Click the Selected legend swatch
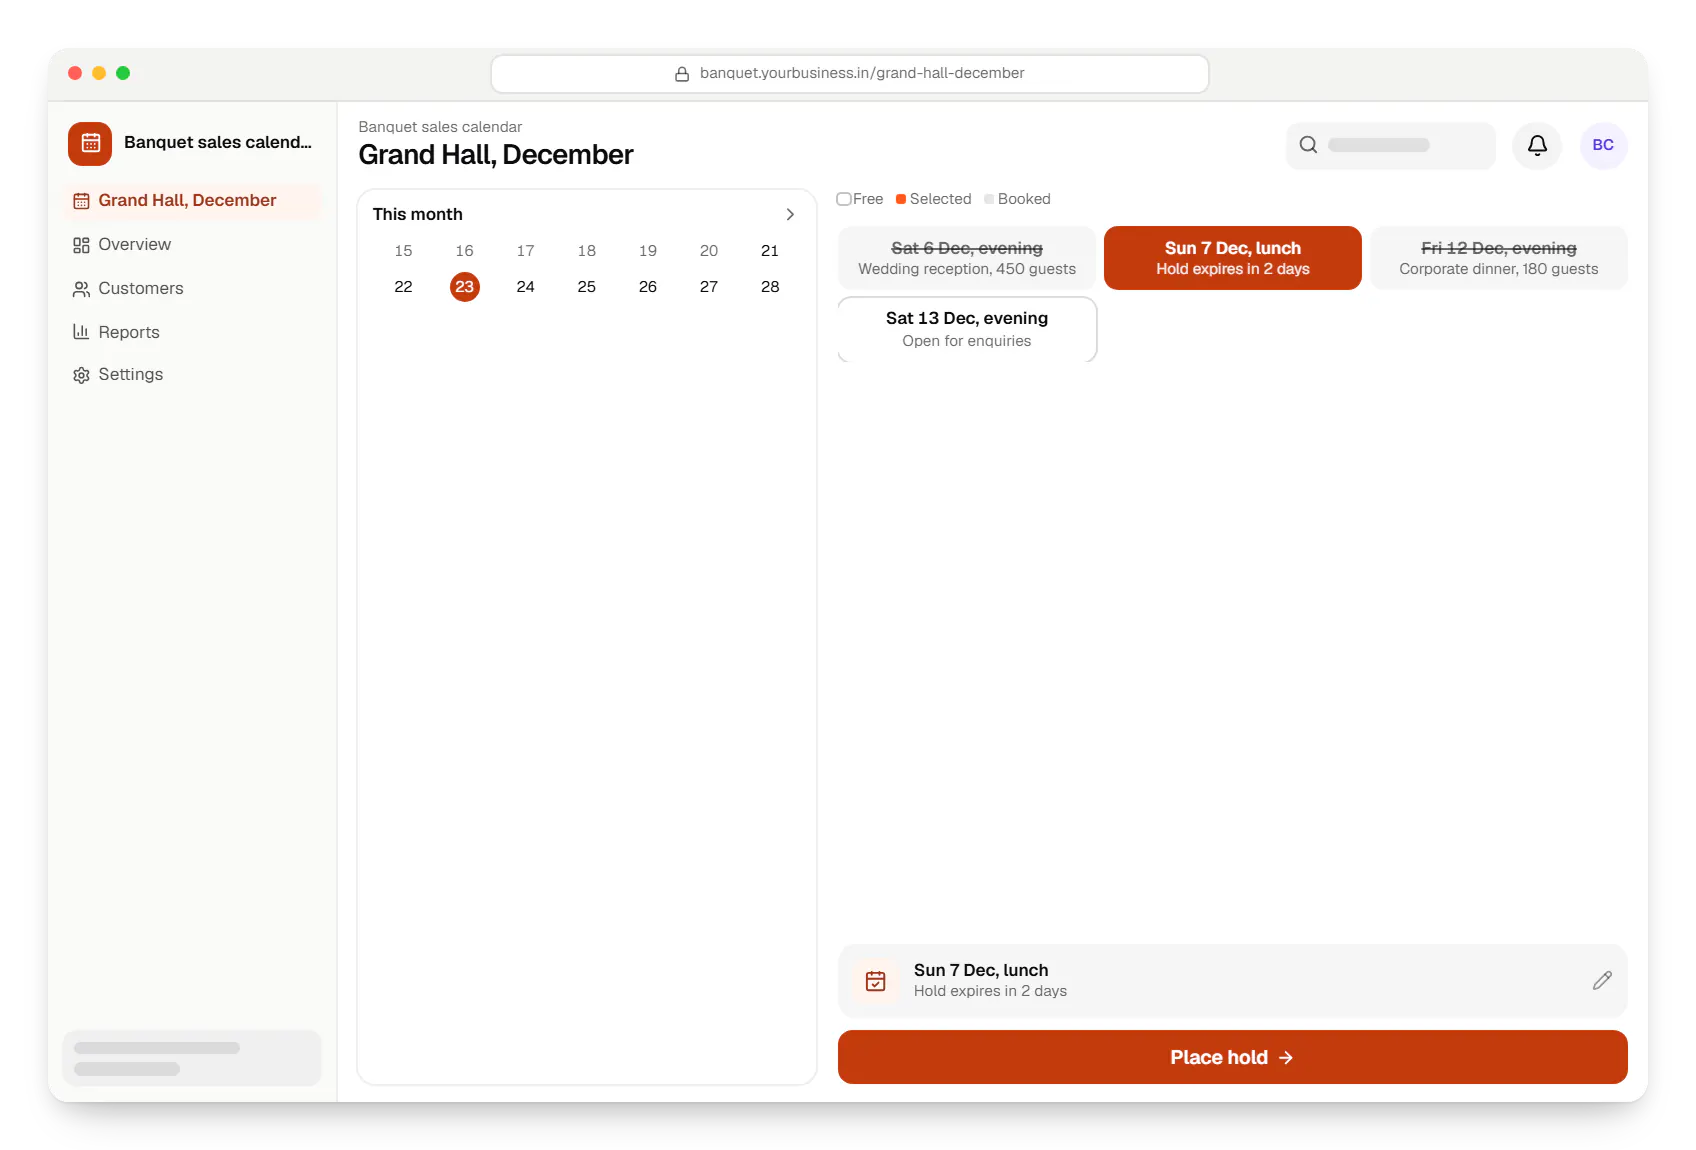 901,199
